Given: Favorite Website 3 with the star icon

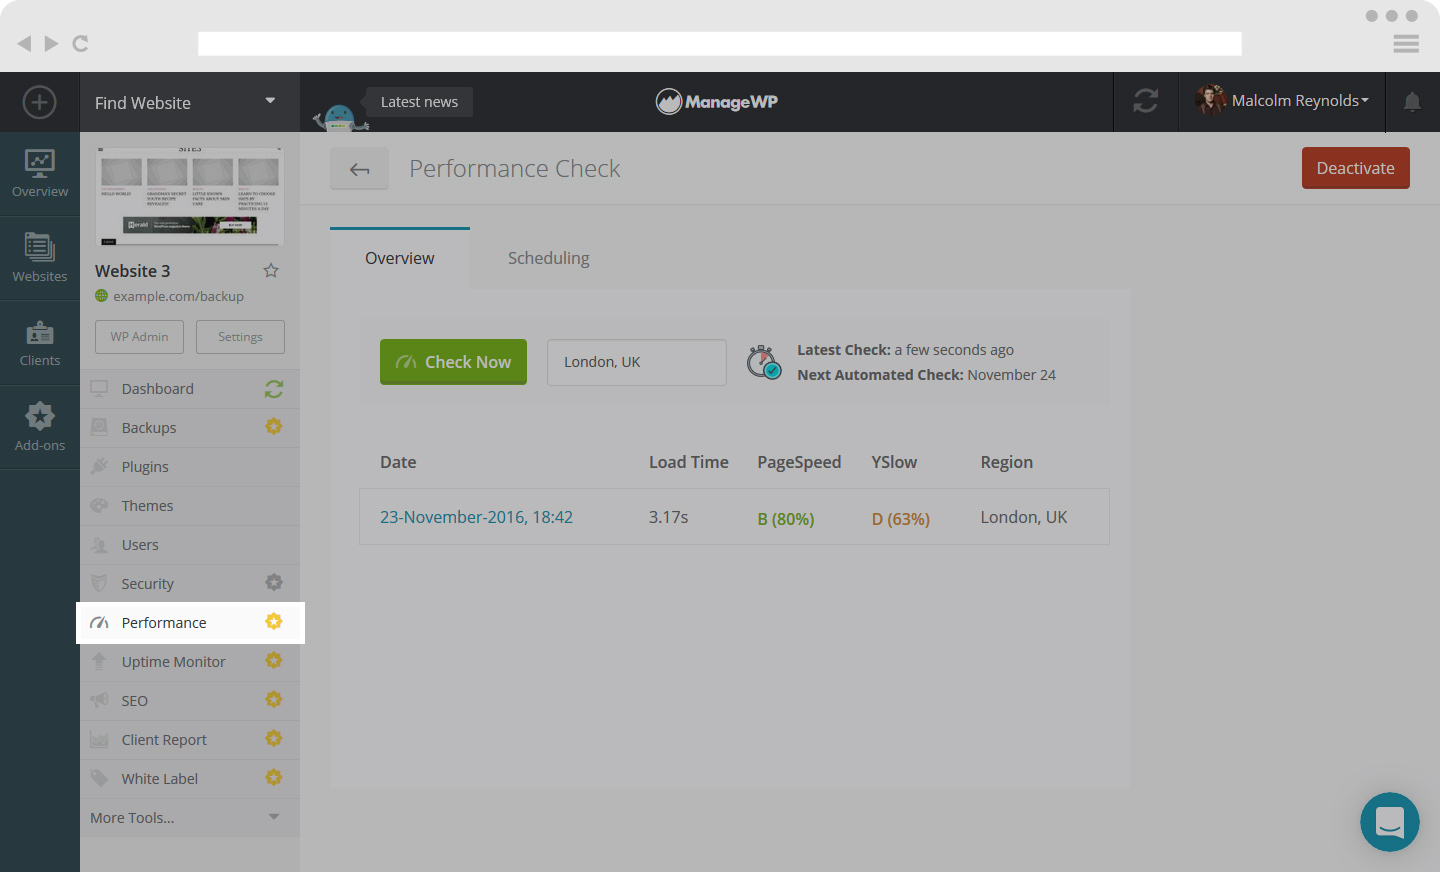Looking at the screenshot, I should point(271,271).
